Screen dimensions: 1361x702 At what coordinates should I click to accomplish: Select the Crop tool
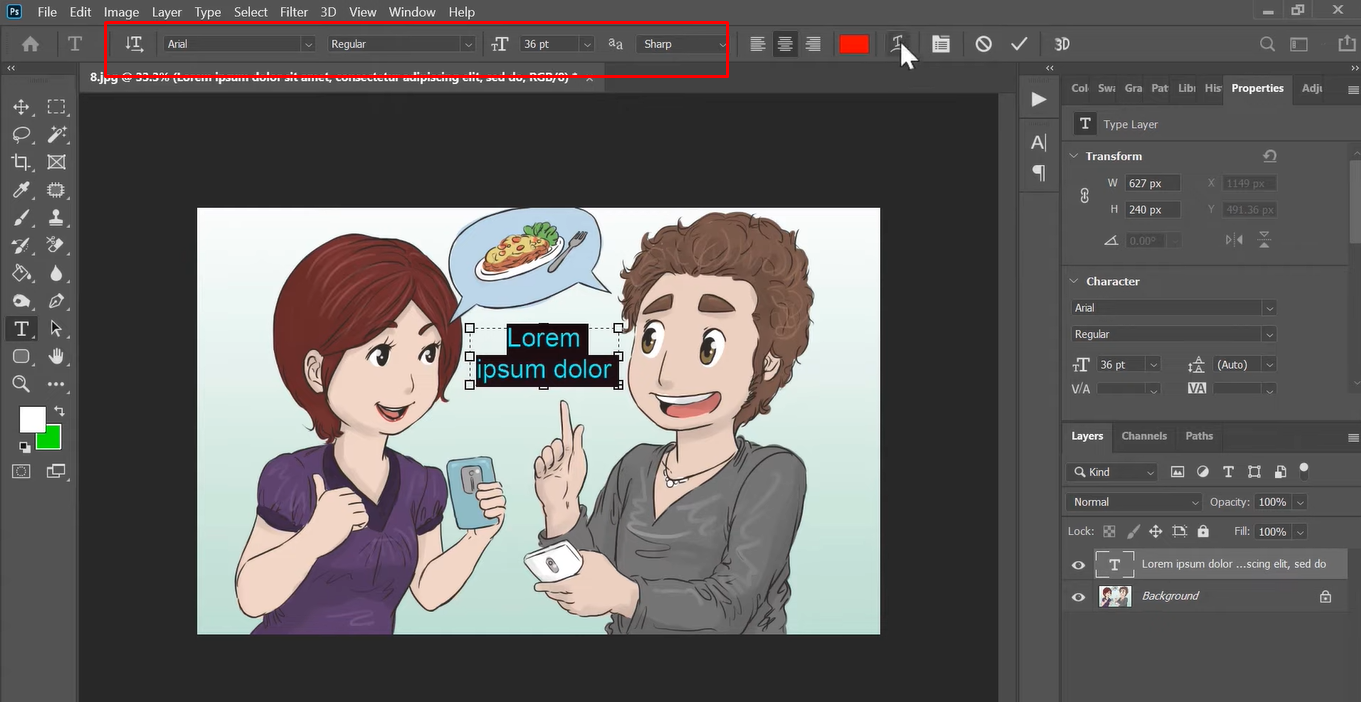[x=21, y=162]
